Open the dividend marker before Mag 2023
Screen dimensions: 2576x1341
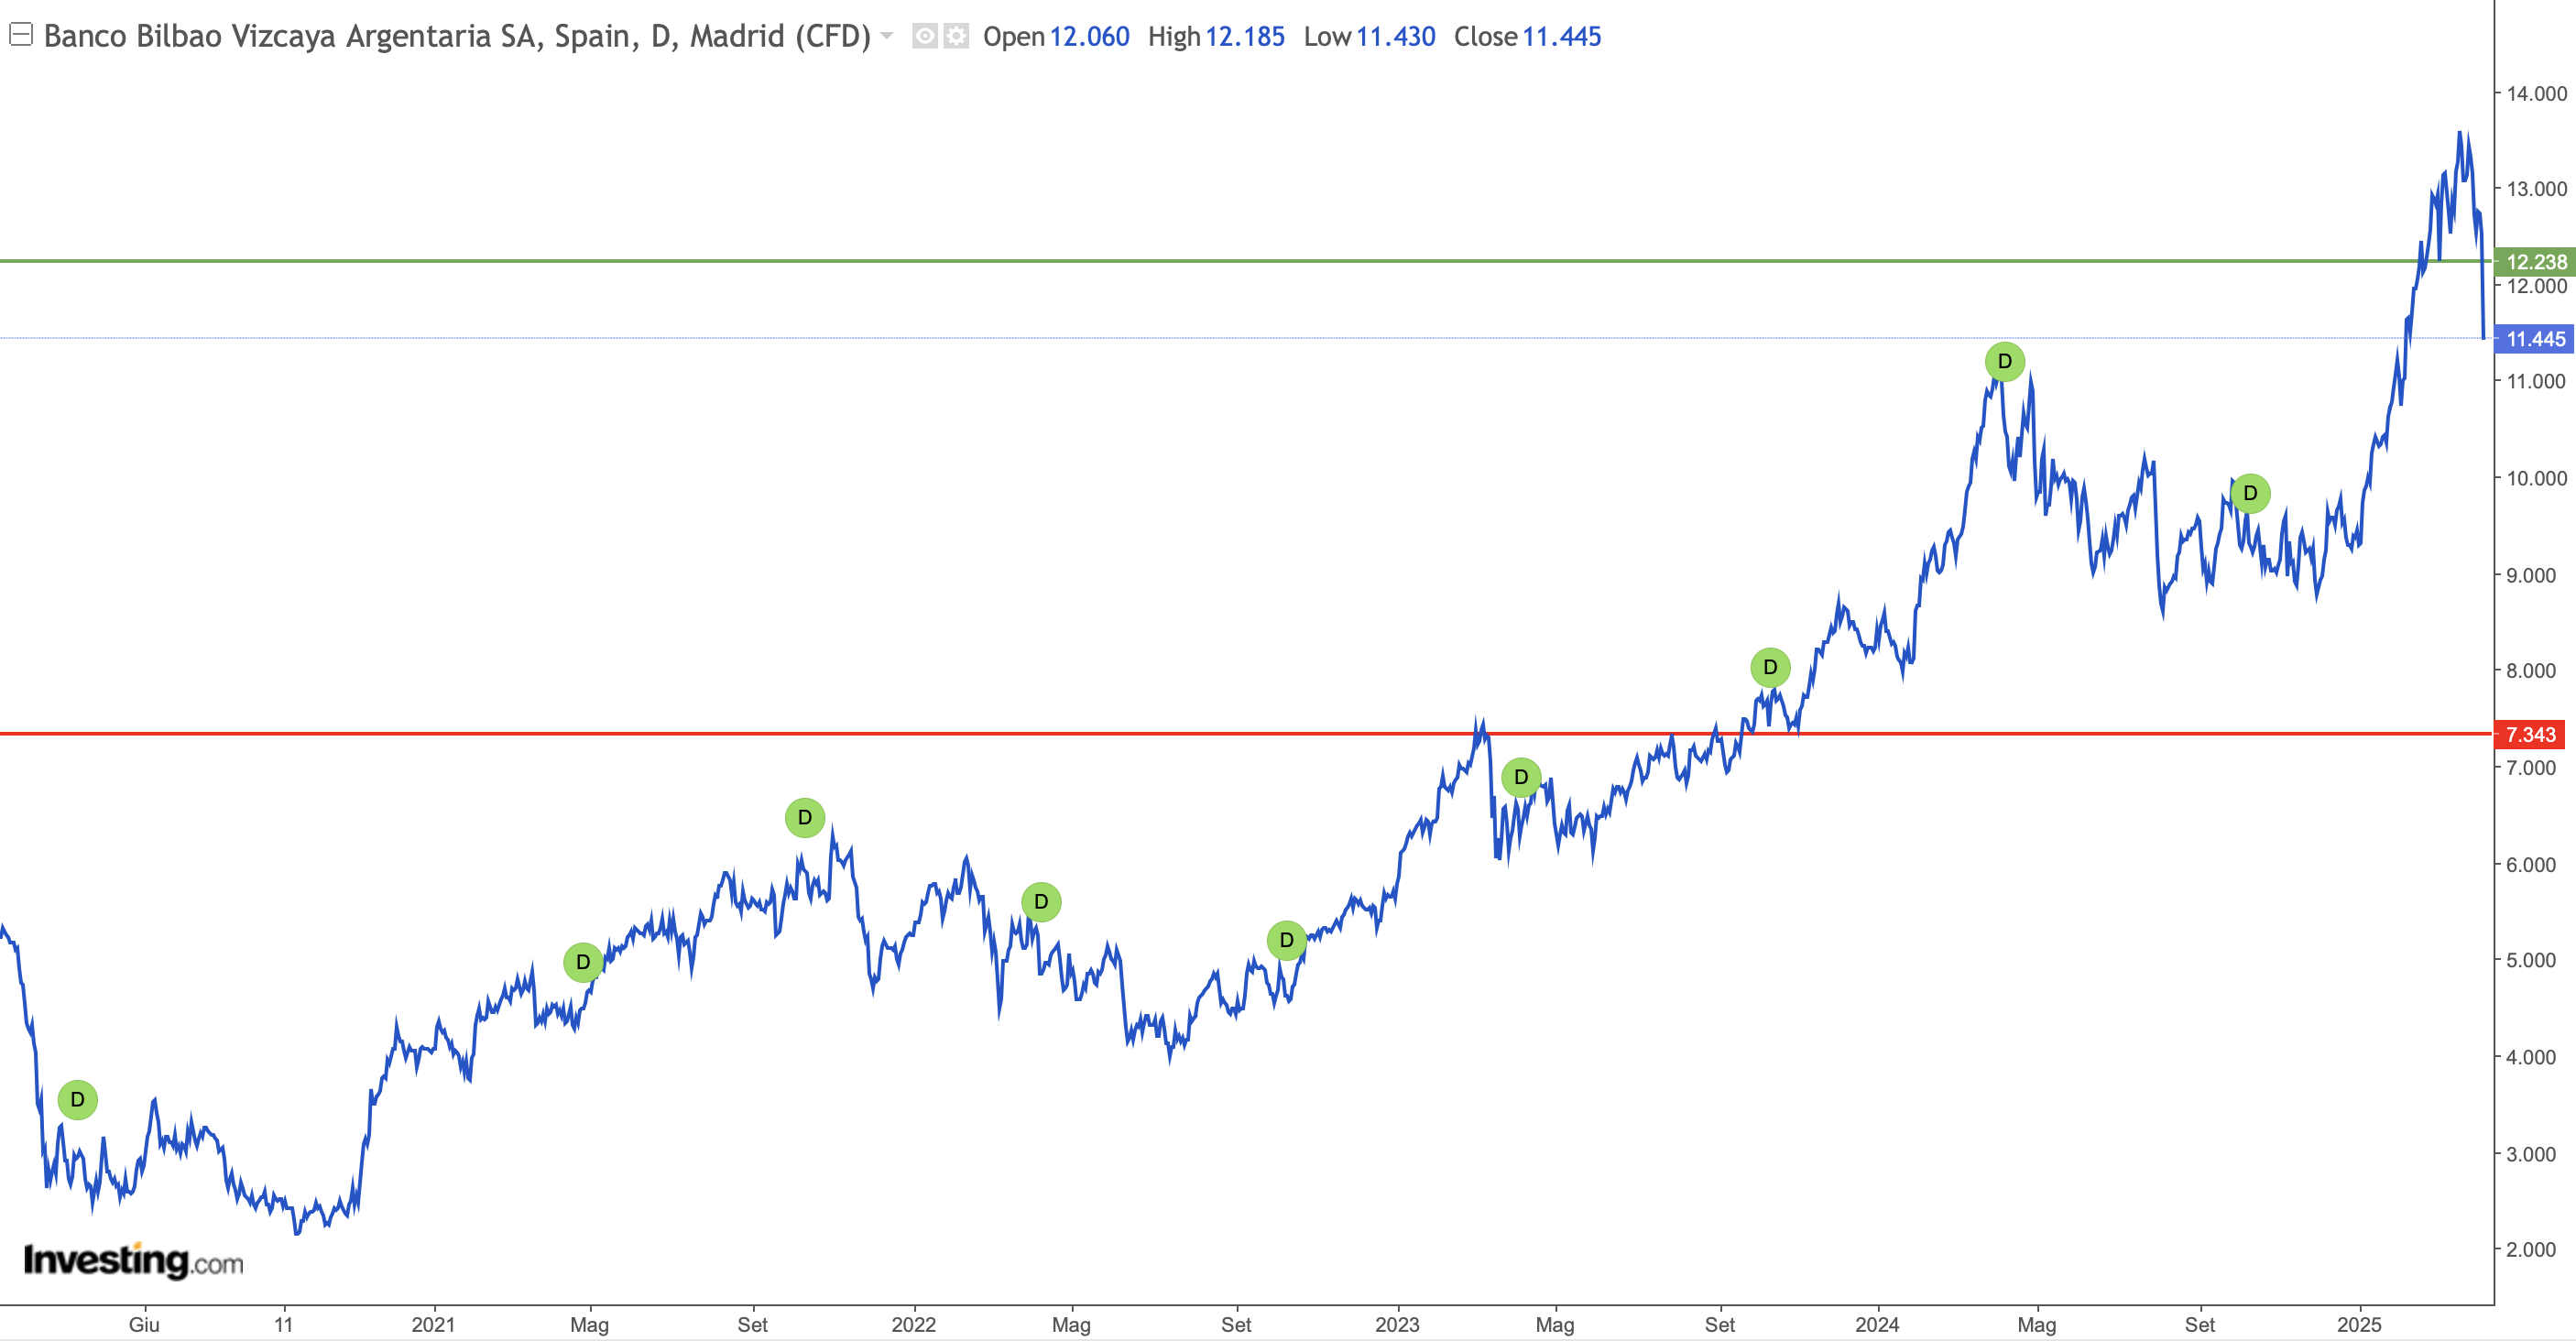[x=1521, y=777]
